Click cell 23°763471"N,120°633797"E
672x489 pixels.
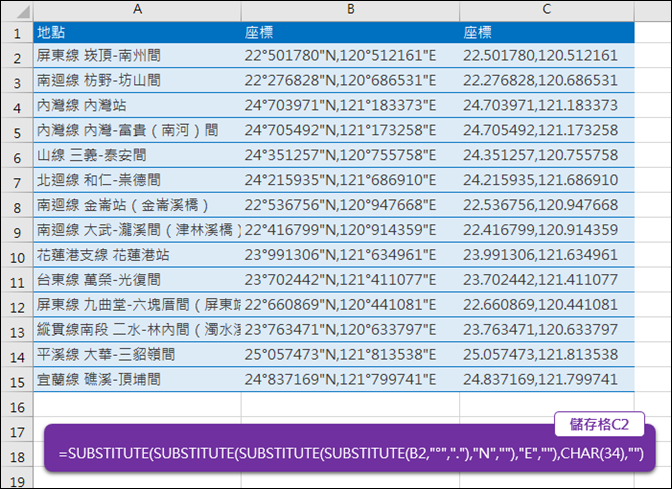(351, 329)
